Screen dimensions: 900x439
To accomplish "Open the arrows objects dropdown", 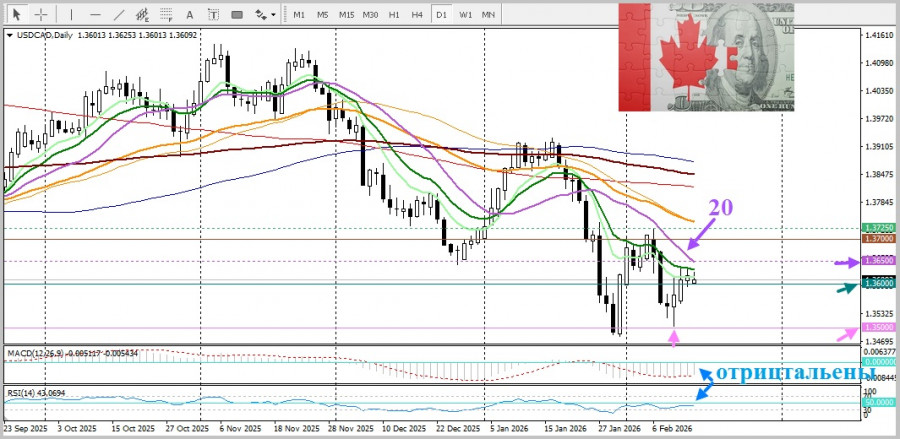I will (x=266, y=15).
